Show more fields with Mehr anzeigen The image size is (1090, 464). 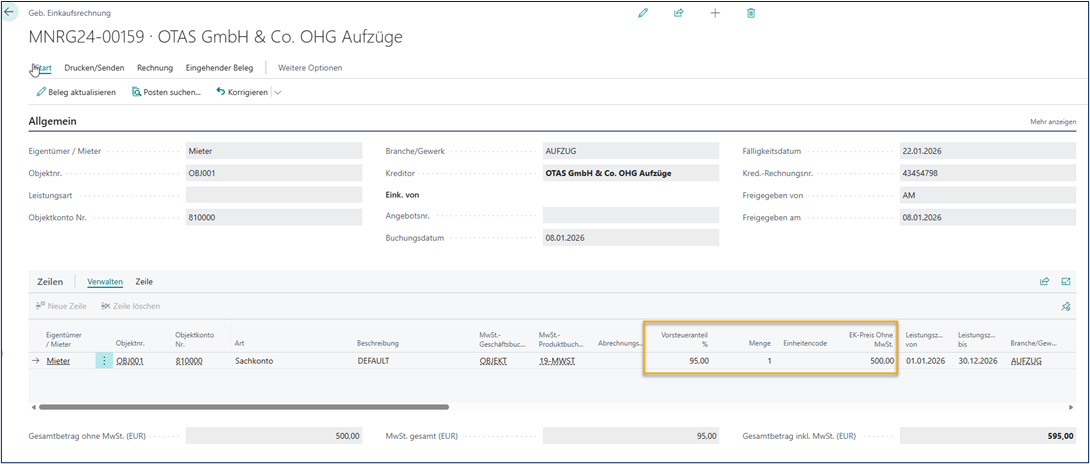[1053, 122]
